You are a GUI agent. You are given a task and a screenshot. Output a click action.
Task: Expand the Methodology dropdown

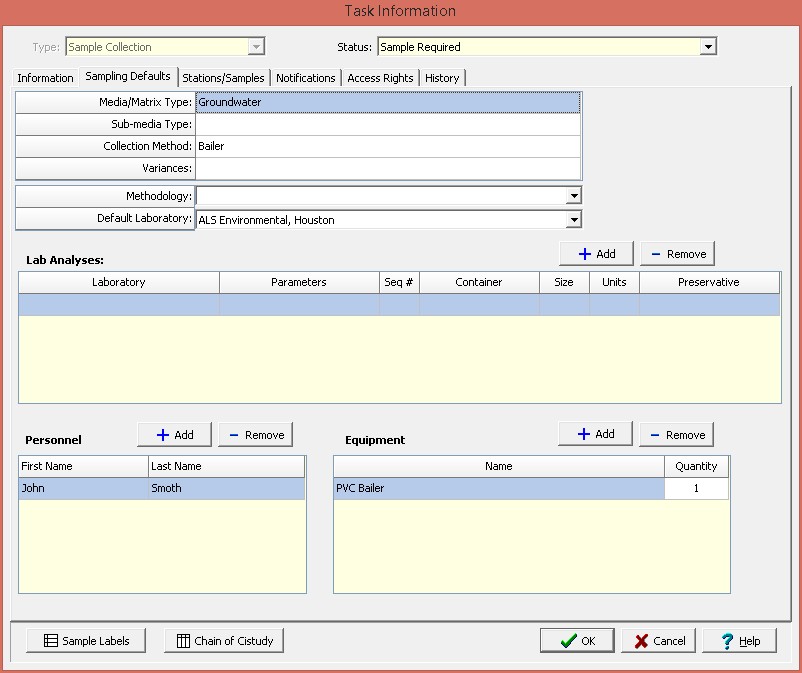[574, 197]
